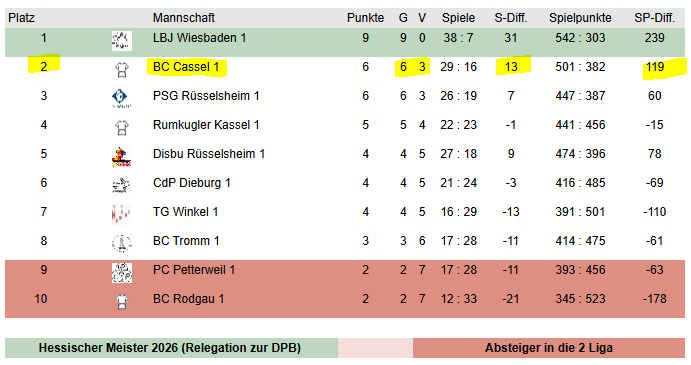Open the highlighted BC Cassel 1 team
691x365 pixels.
[x=186, y=67]
